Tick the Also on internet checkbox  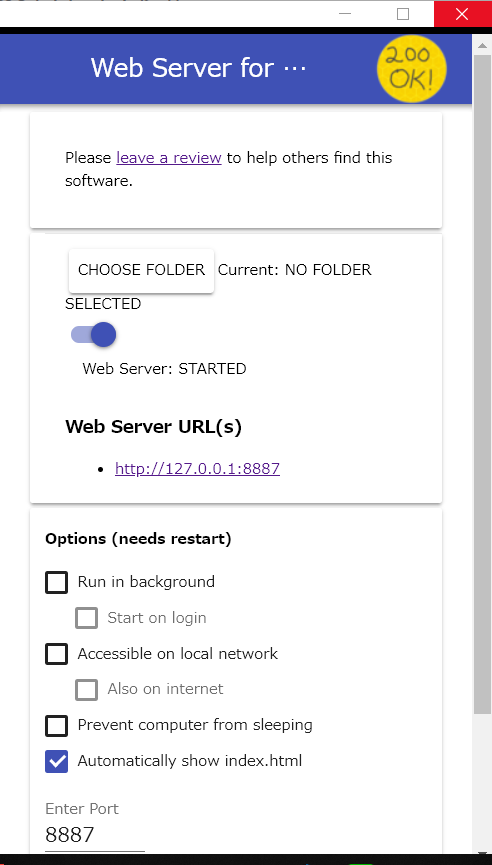pos(87,690)
